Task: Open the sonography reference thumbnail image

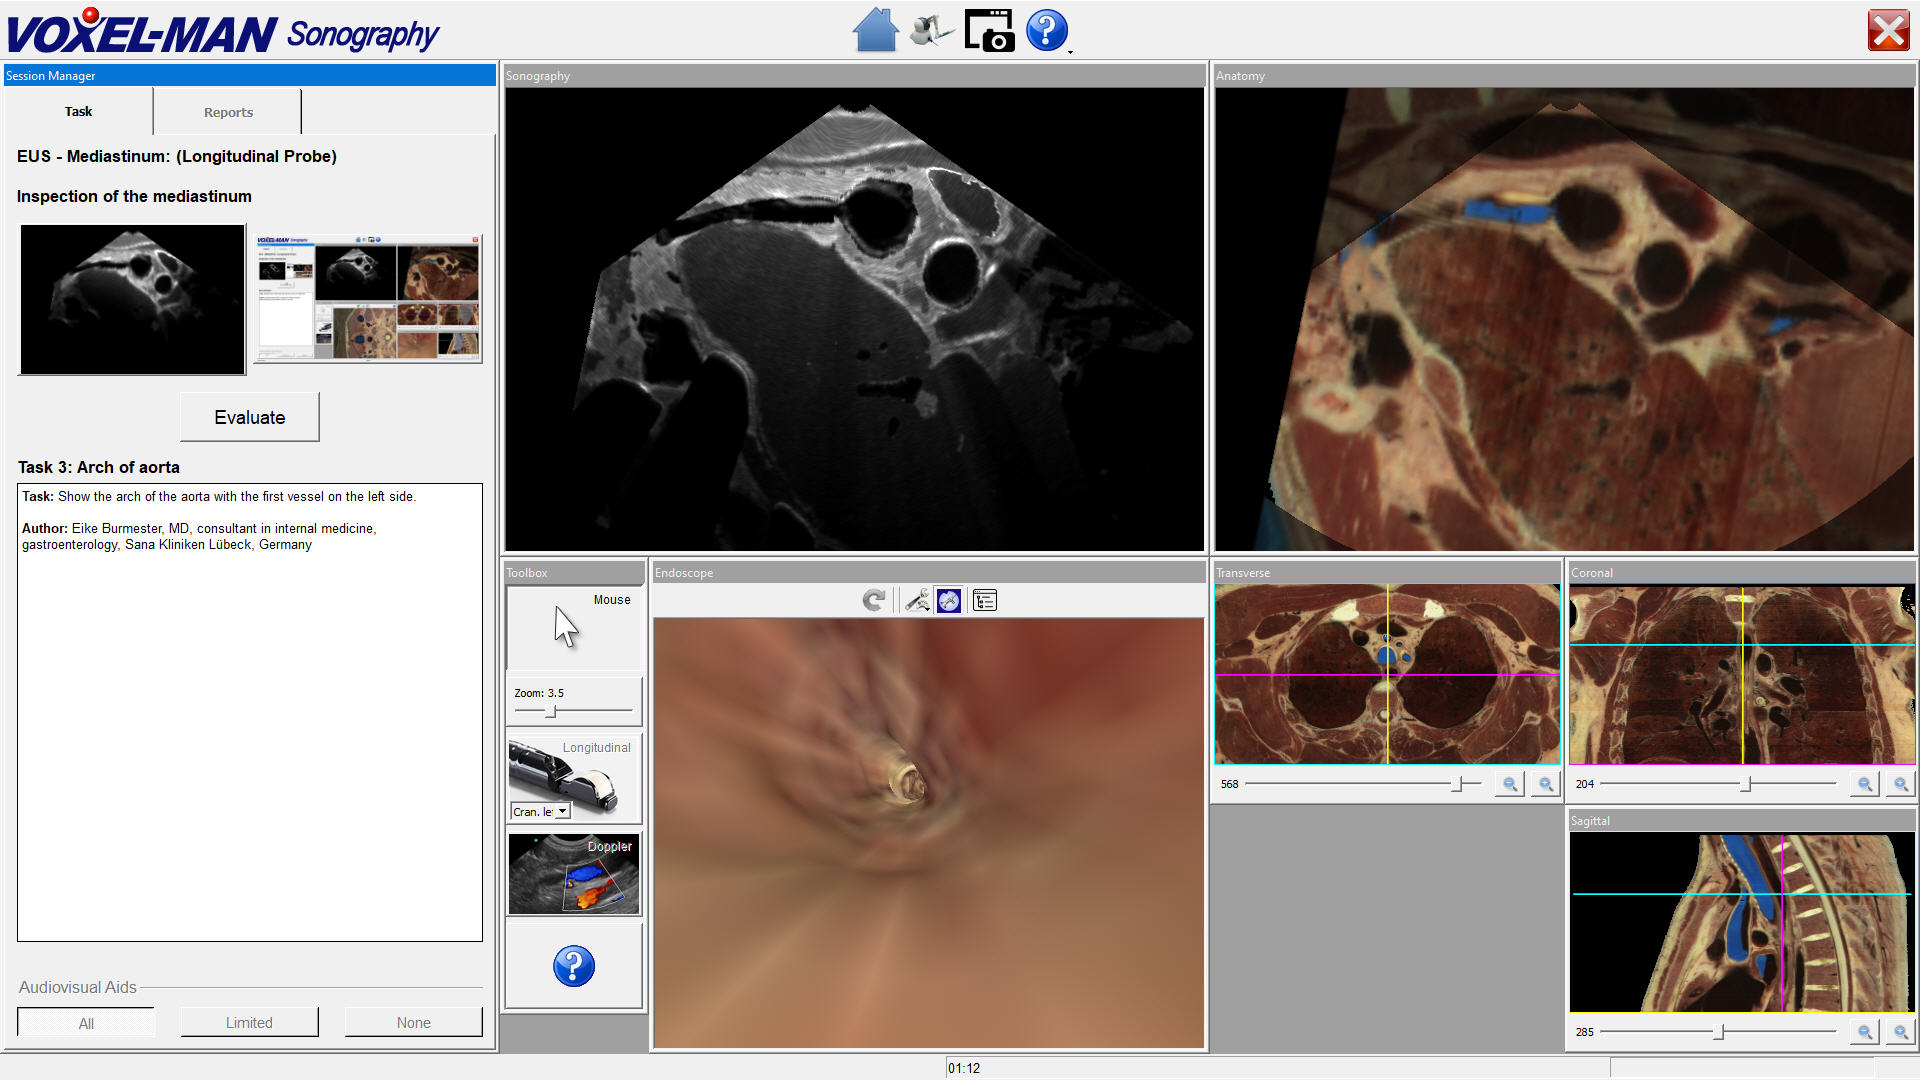Action: point(132,299)
